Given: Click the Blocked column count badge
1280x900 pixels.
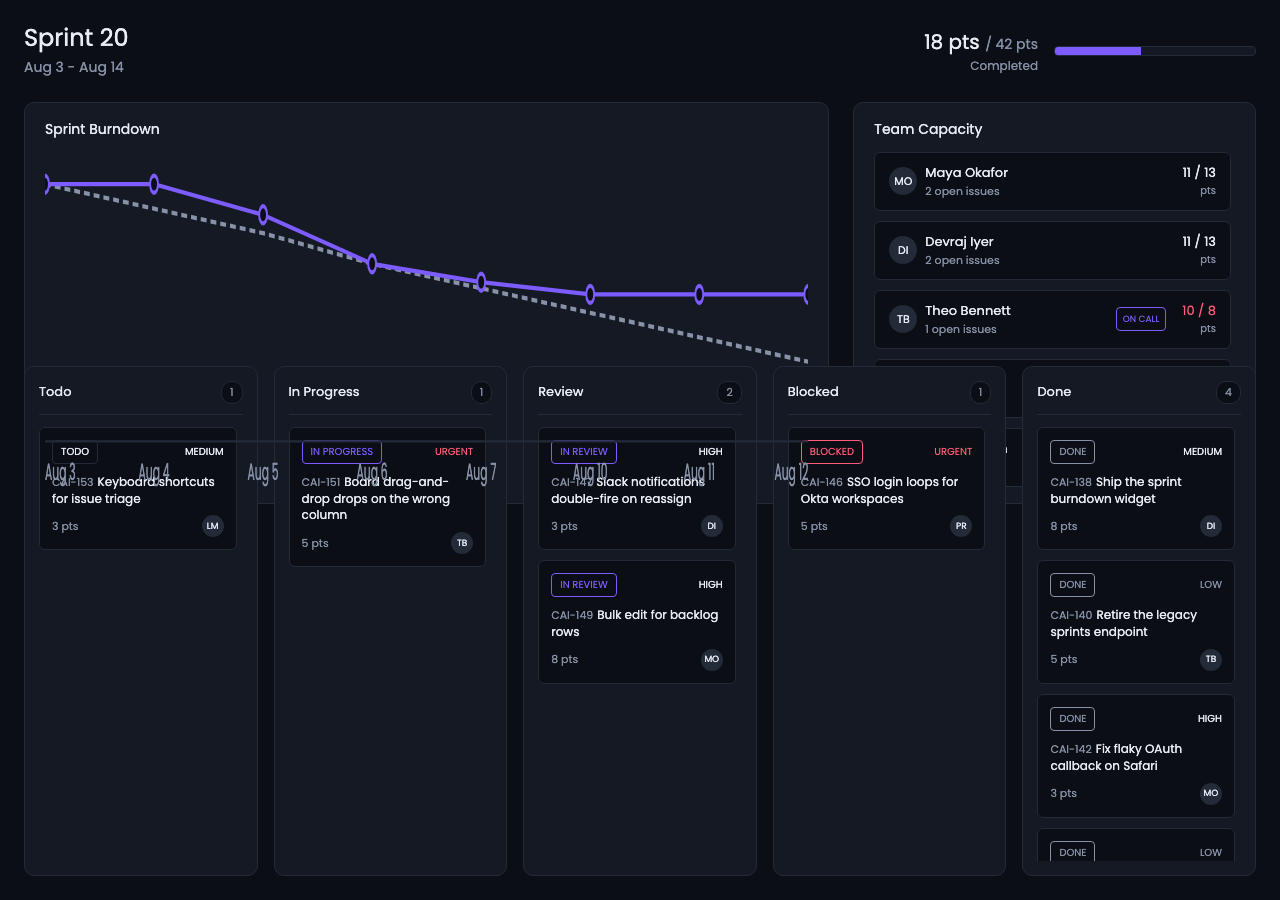Looking at the screenshot, I should click(980, 392).
